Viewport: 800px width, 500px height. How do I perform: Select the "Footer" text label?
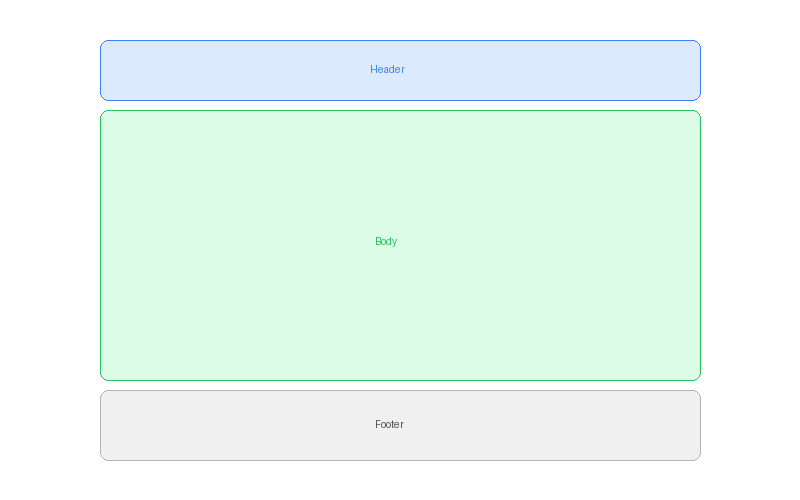[x=389, y=424]
